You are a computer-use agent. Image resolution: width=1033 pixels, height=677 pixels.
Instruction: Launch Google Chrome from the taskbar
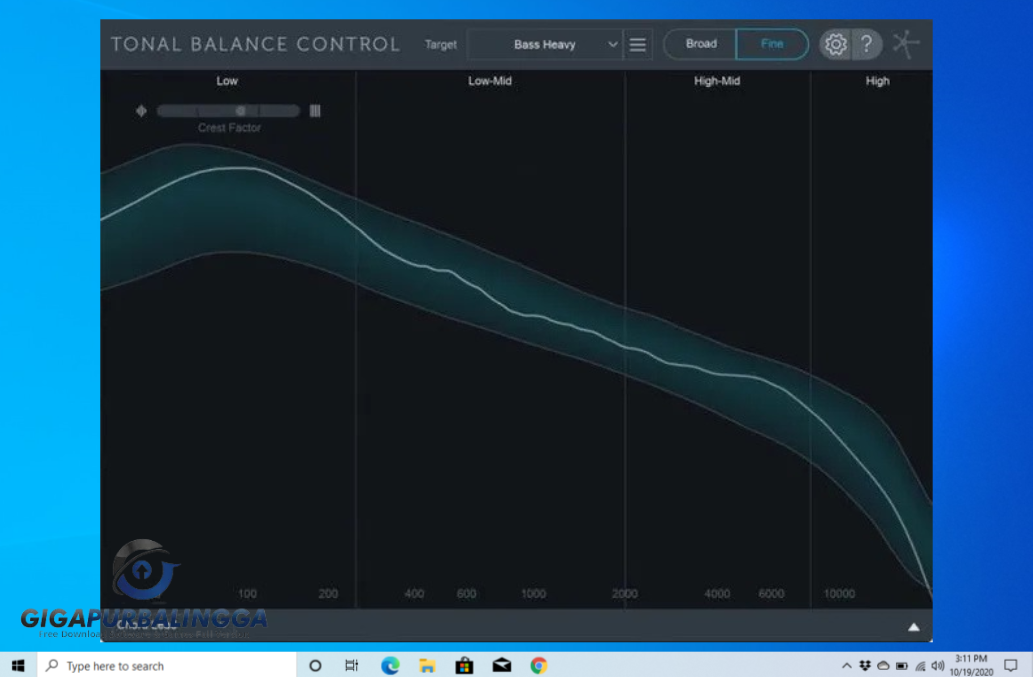pyautogui.click(x=539, y=665)
